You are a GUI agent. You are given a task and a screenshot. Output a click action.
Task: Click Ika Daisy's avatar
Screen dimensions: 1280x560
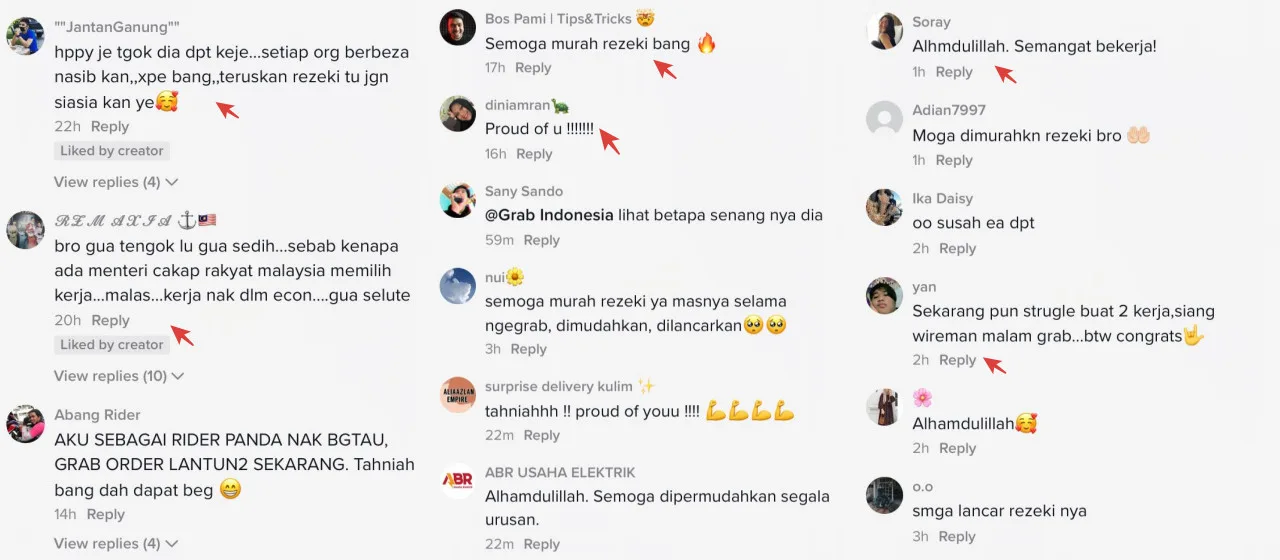click(884, 207)
